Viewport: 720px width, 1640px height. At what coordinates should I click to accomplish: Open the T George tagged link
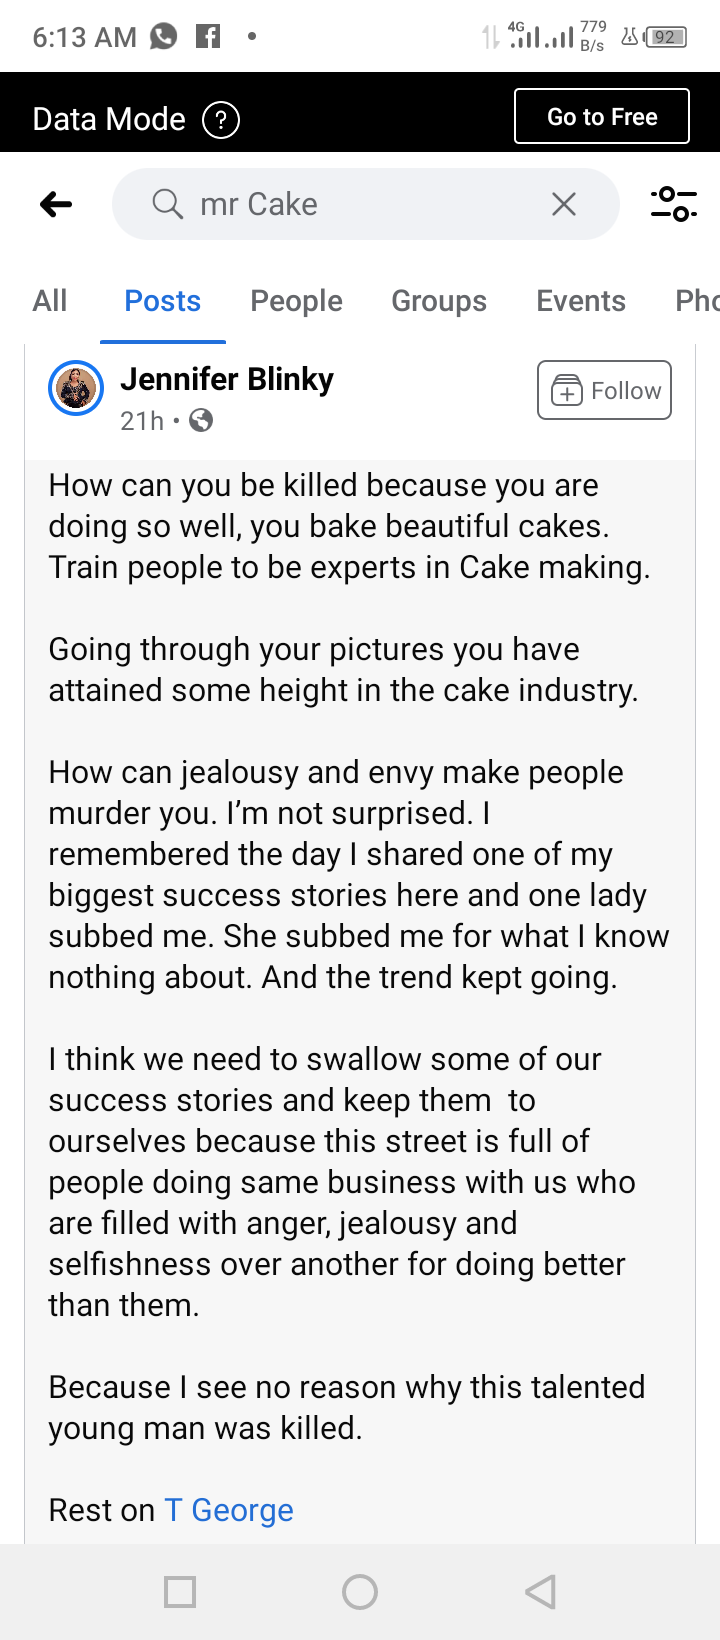(229, 1510)
